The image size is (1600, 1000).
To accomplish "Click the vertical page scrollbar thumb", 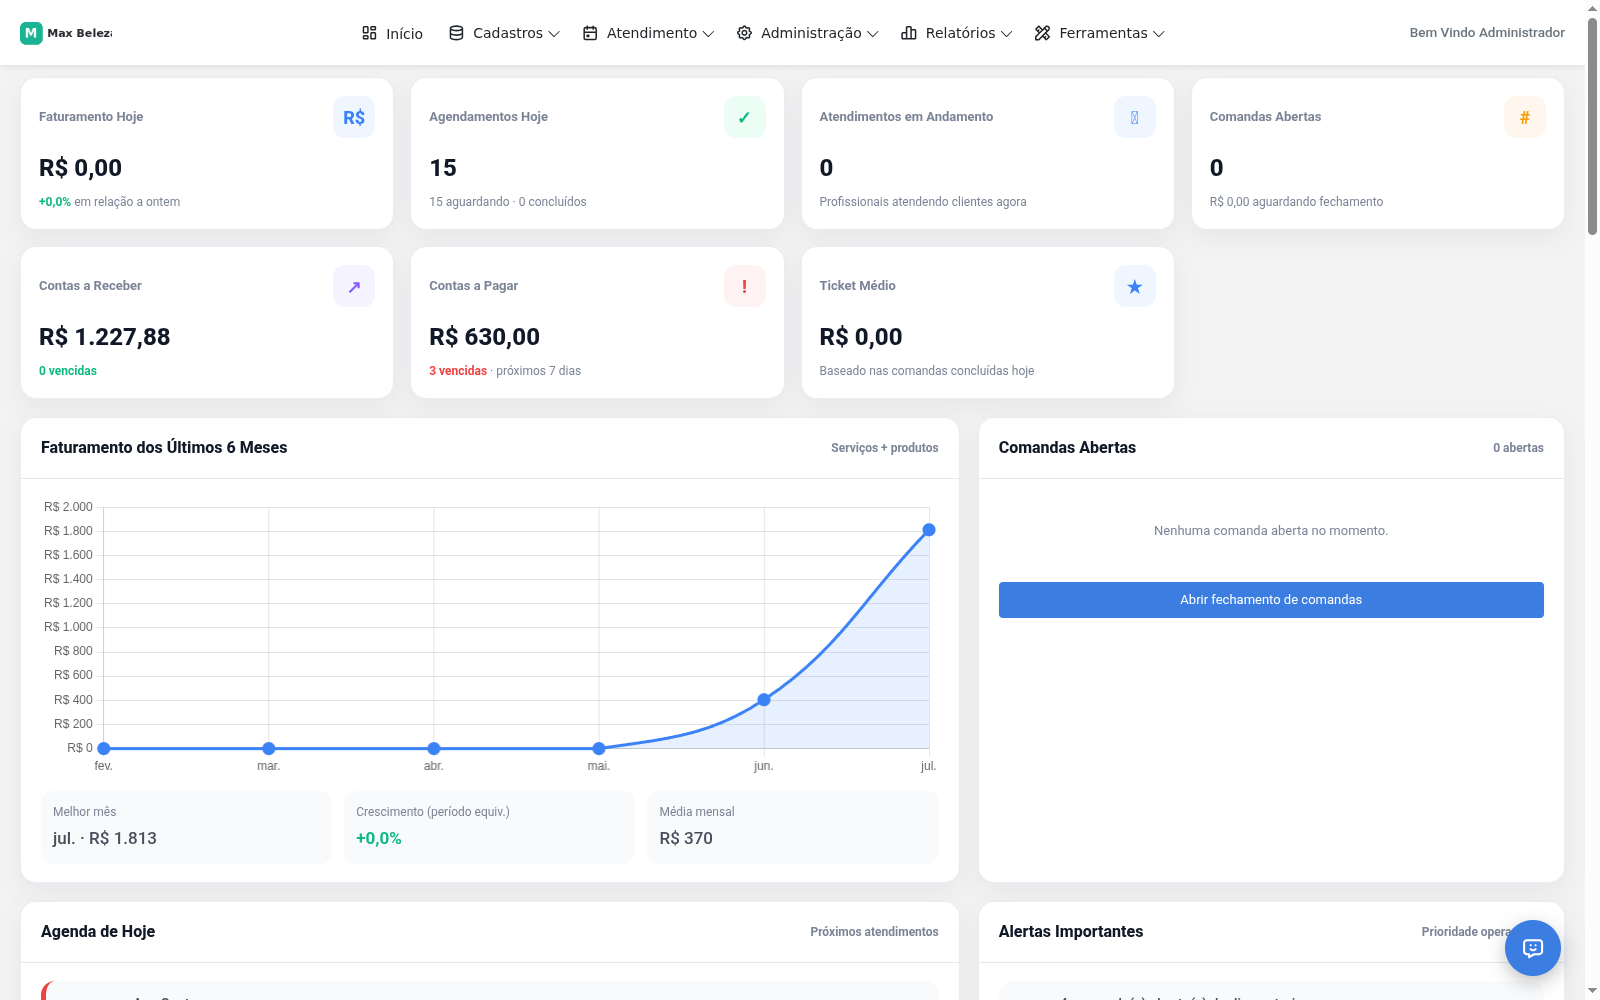I will (1592, 126).
